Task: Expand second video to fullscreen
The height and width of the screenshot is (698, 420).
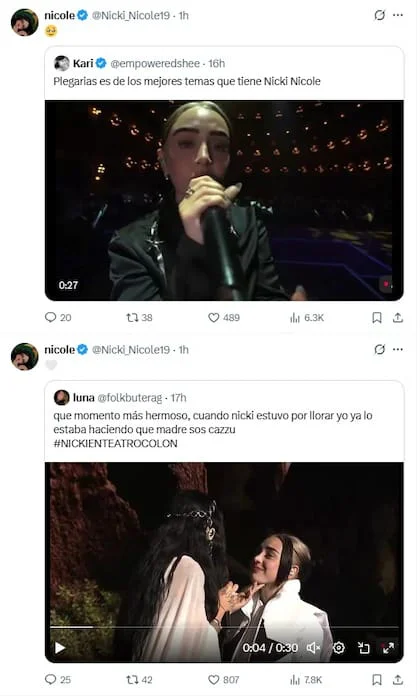Action: (388, 648)
